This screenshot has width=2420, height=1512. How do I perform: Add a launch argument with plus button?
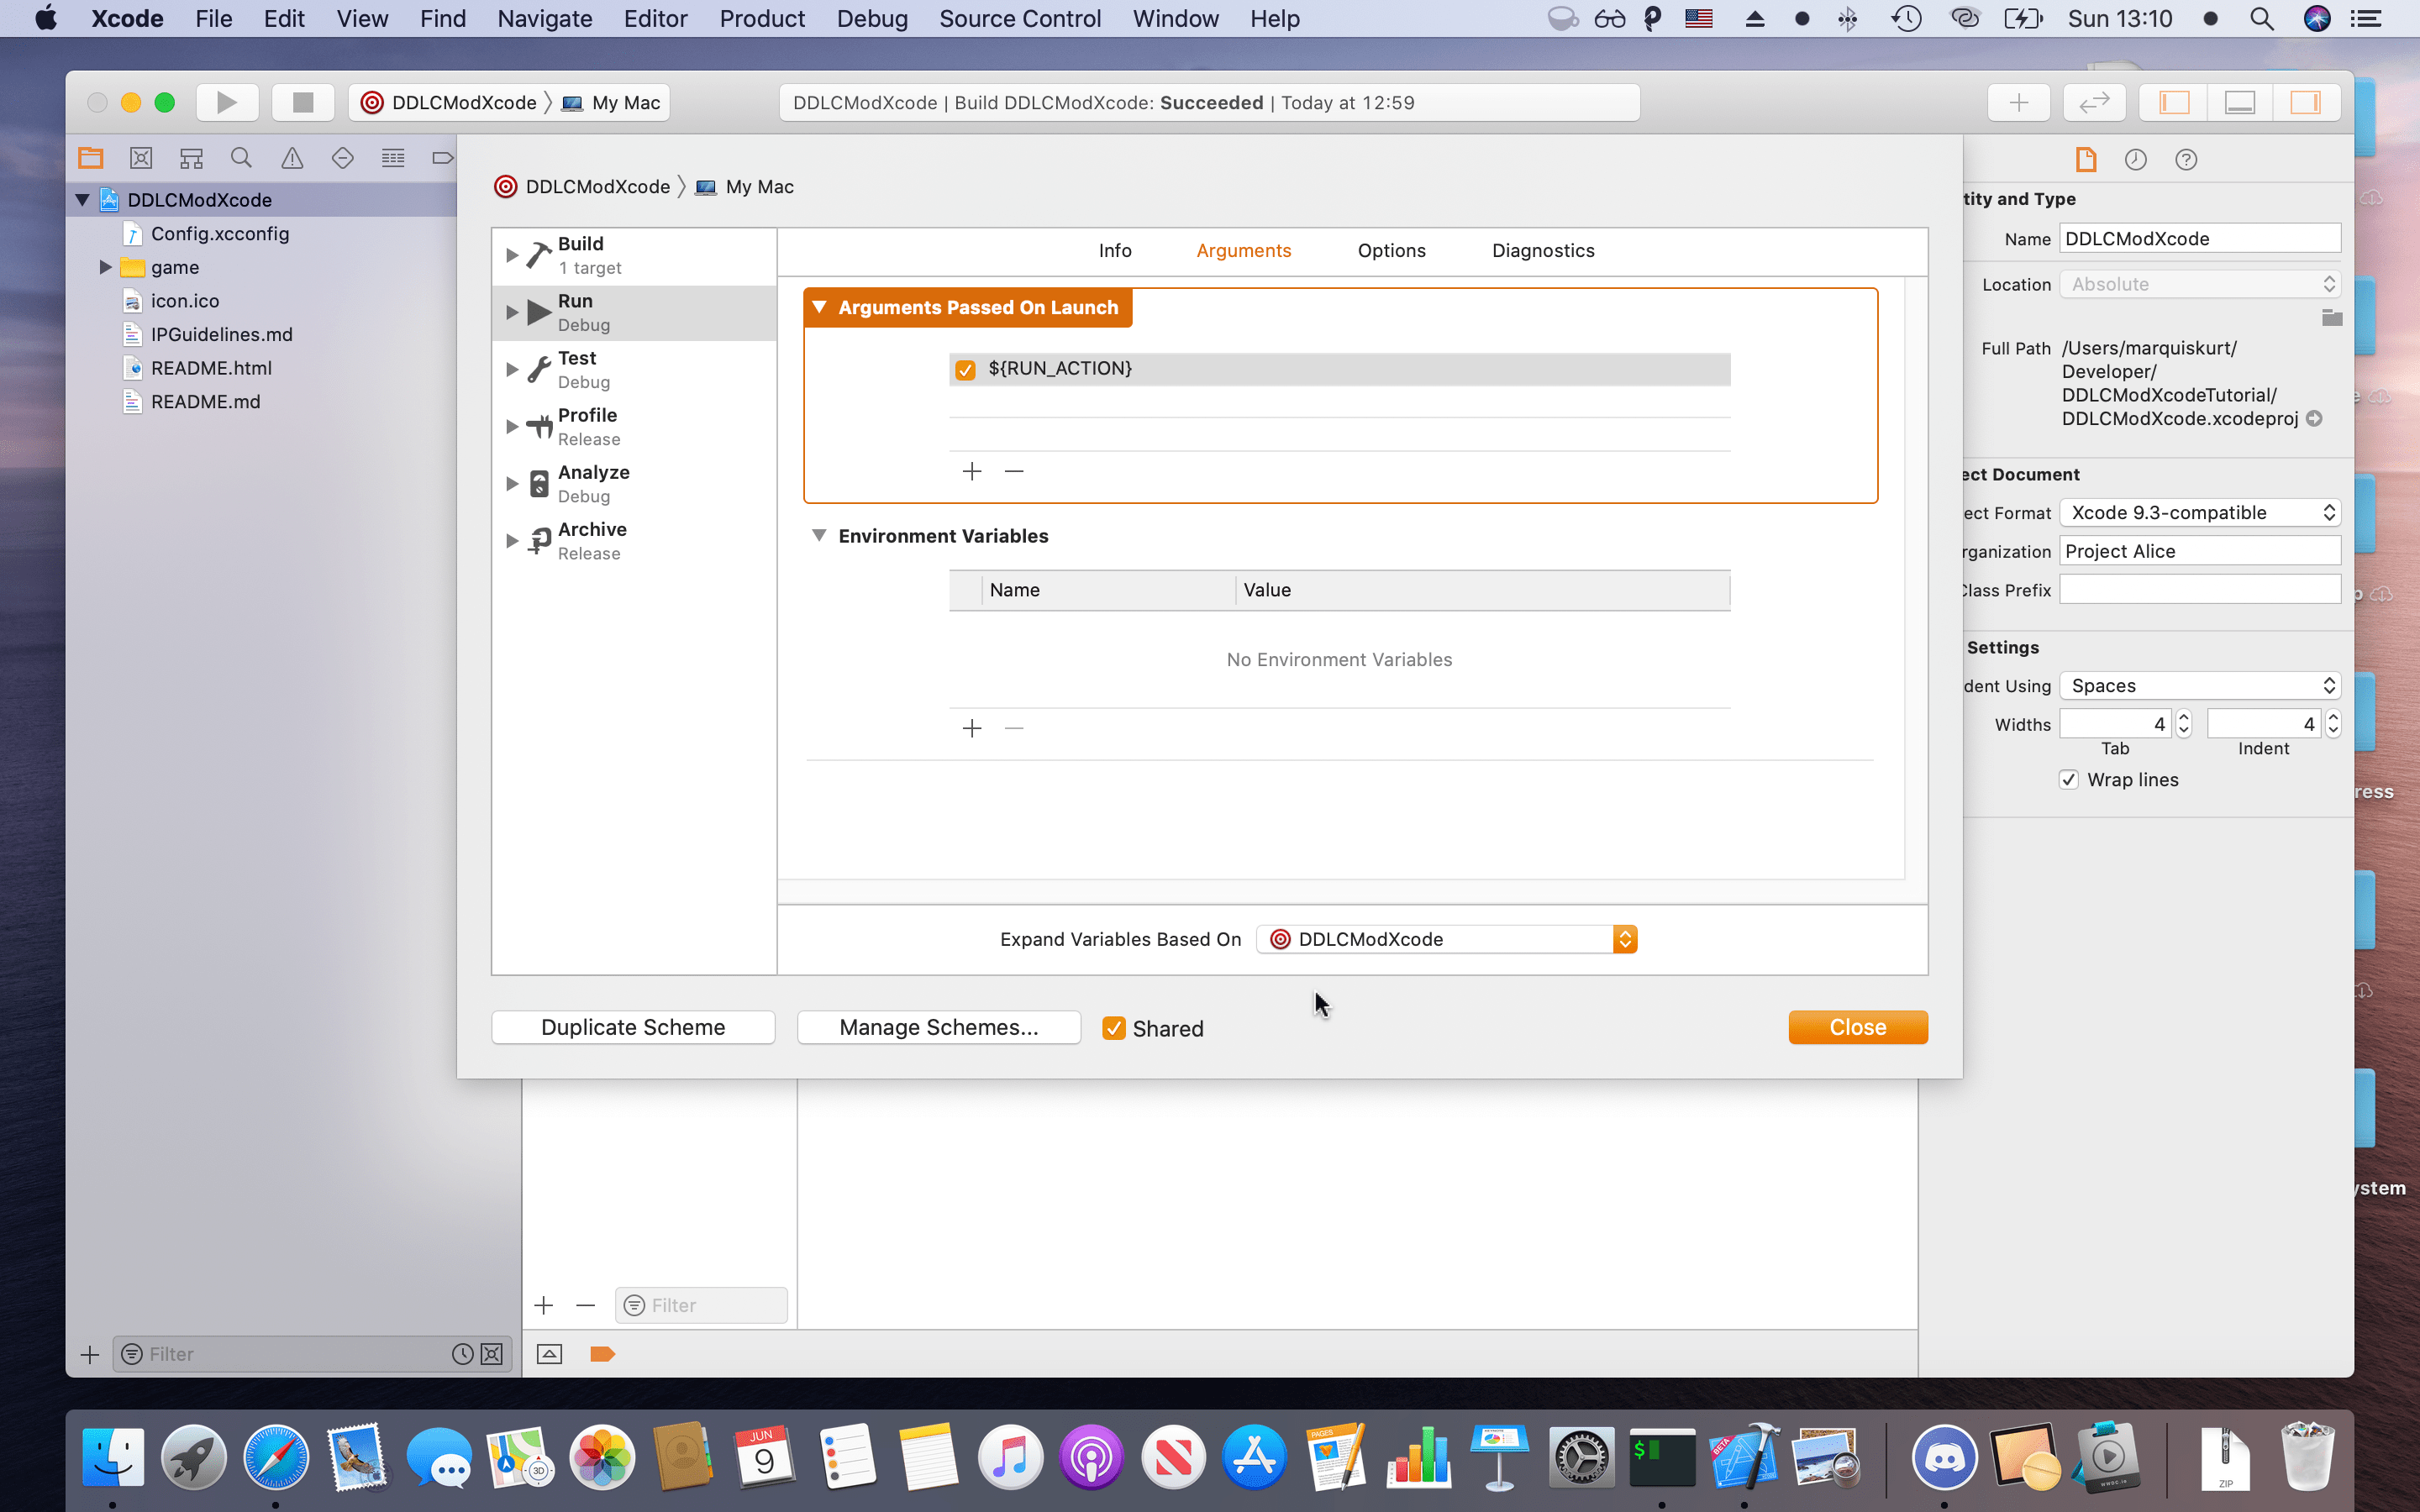click(972, 471)
